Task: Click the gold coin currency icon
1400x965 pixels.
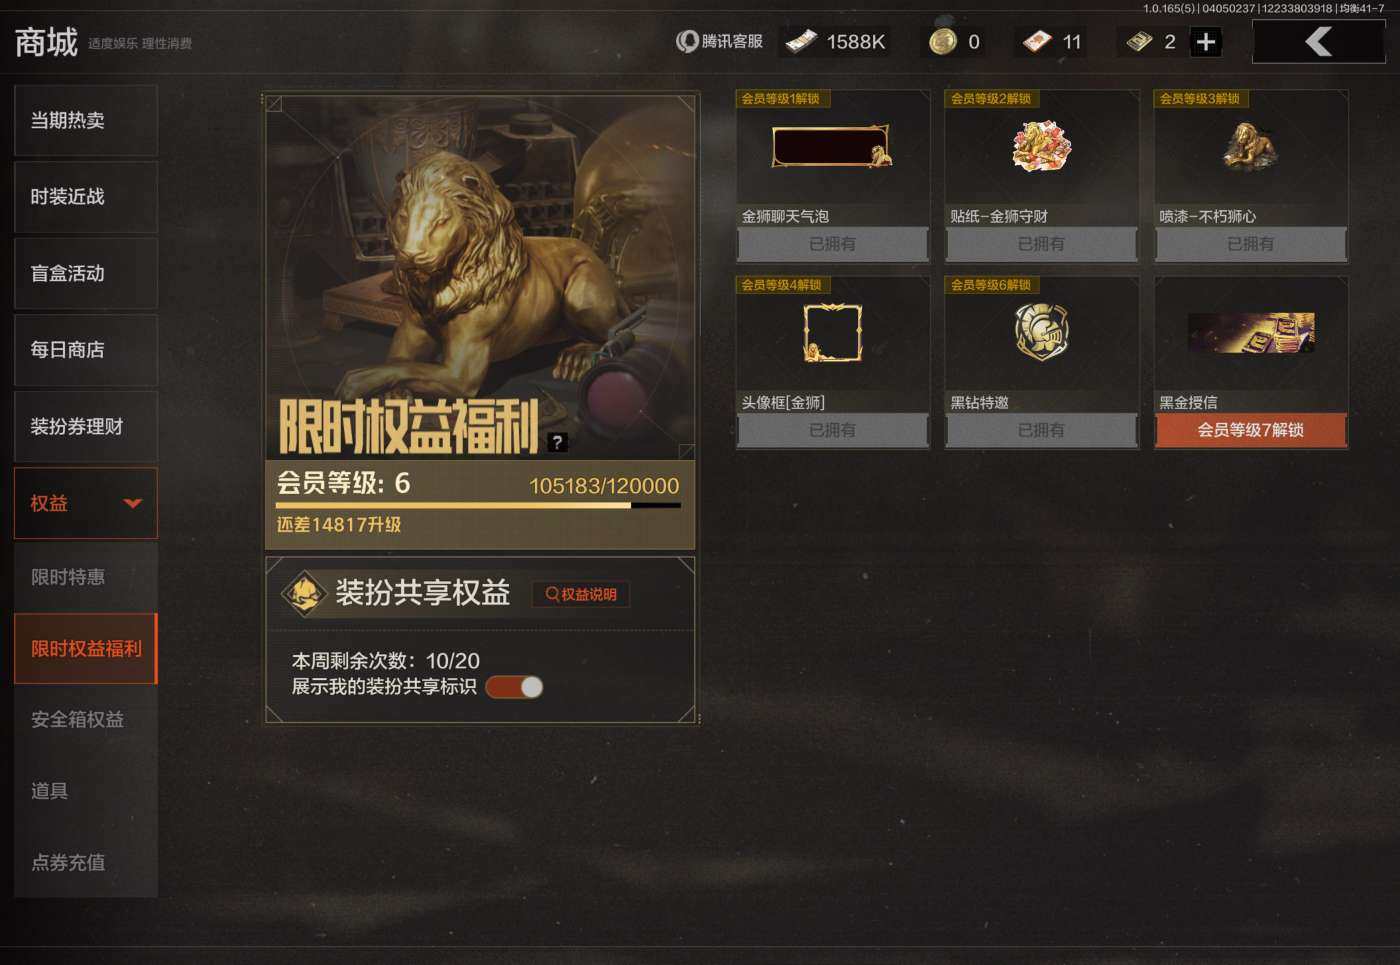Action: [x=943, y=41]
